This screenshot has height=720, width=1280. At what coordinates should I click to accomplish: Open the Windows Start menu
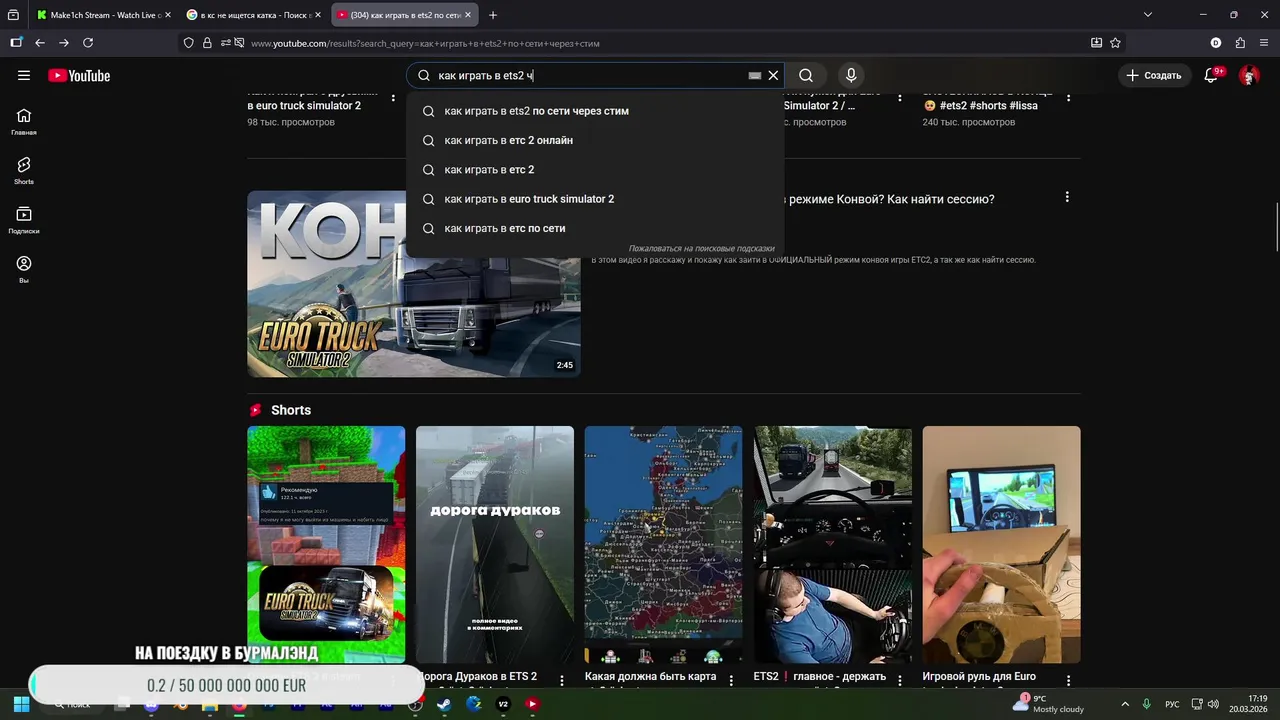coord(21,704)
